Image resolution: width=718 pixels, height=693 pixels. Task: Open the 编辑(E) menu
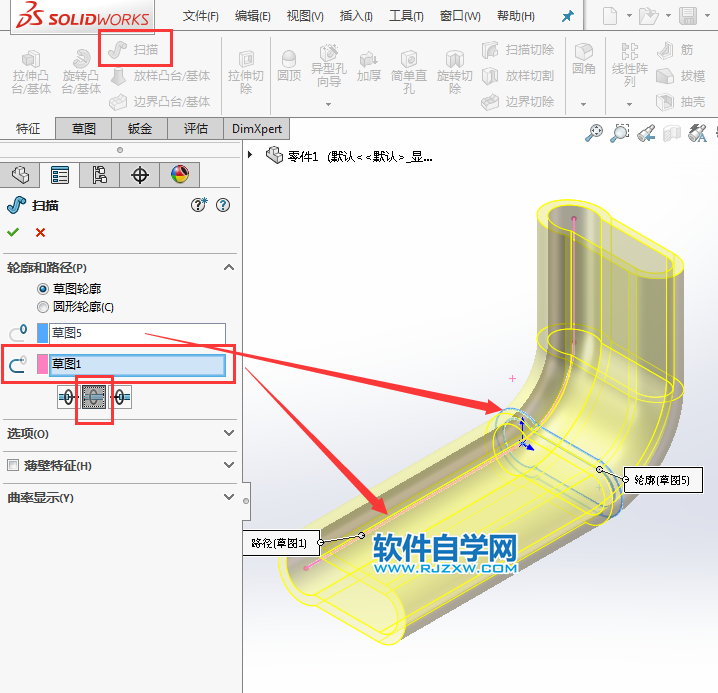point(253,16)
